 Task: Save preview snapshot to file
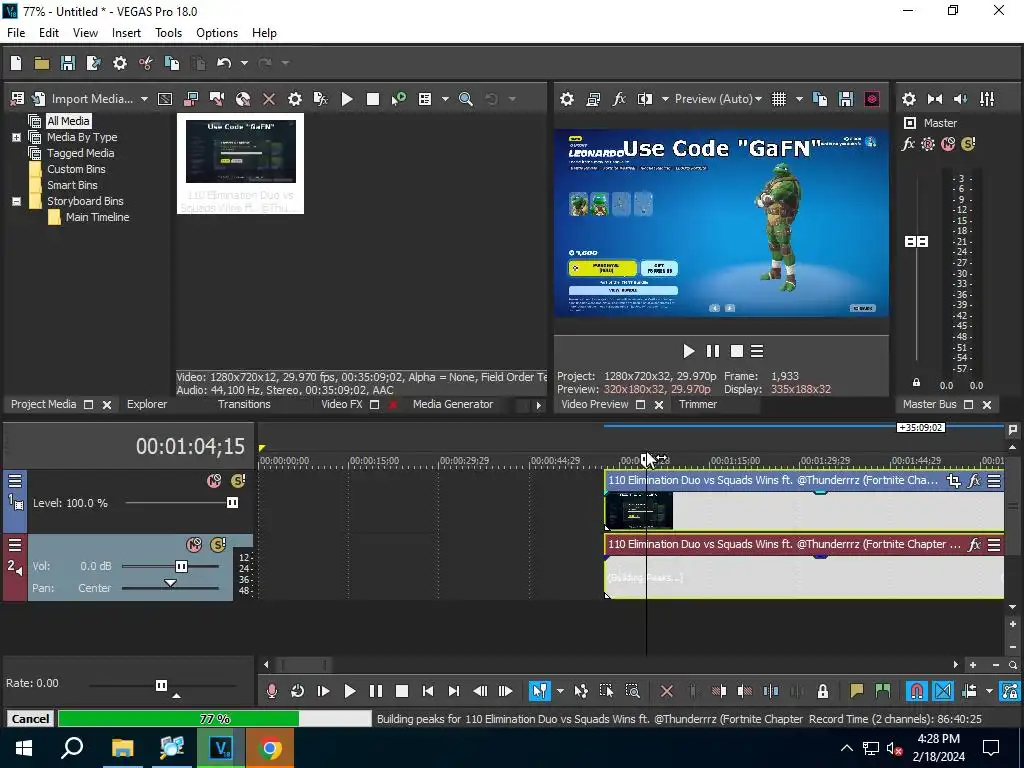(x=846, y=99)
